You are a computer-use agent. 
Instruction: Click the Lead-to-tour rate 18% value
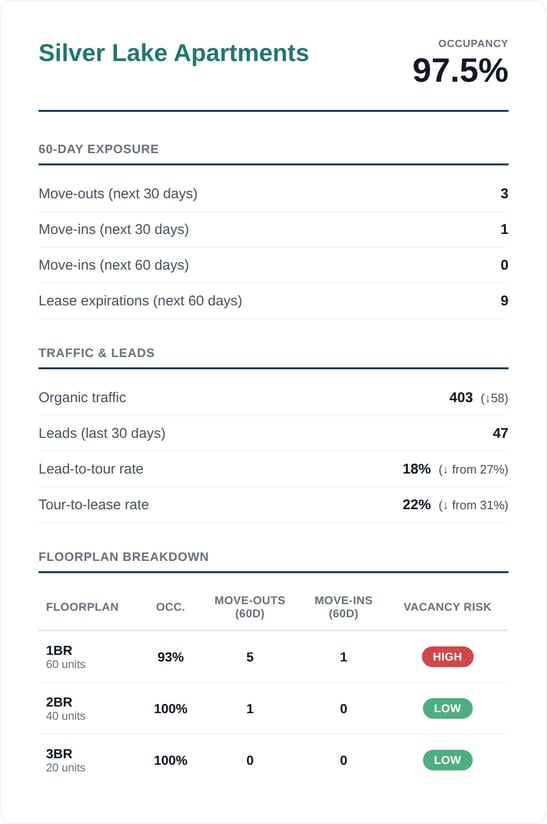tap(417, 469)
